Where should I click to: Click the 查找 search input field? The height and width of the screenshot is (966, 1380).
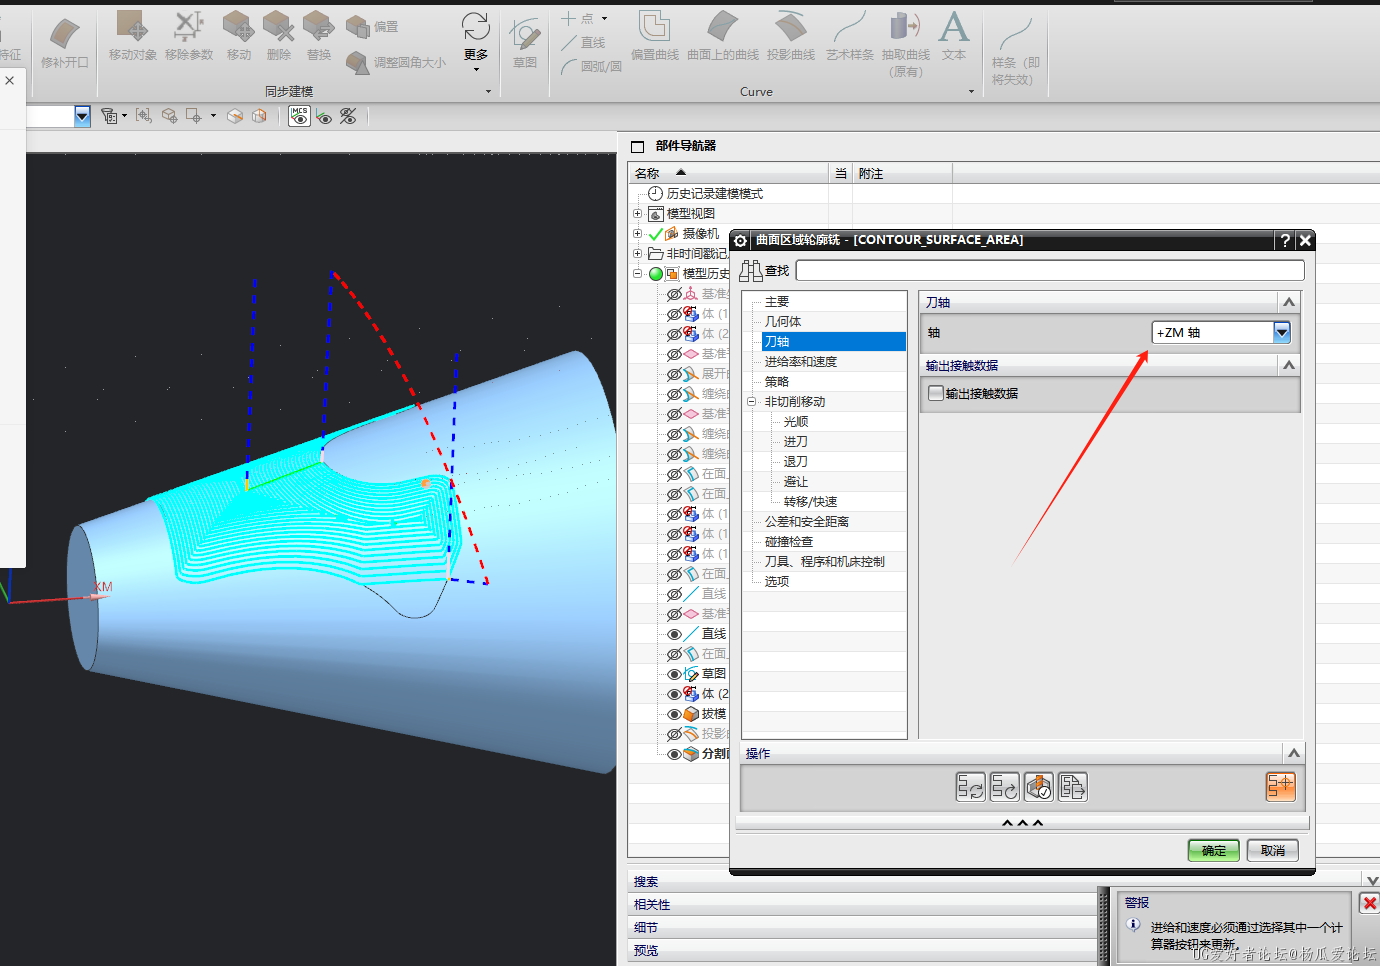1050,270
